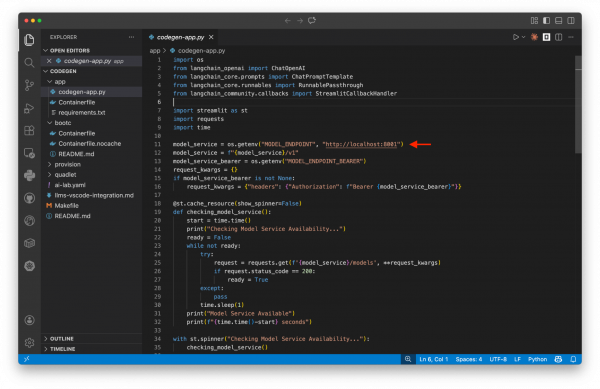The width and height of the screenshot is (600, 389).
Task: Open Containerfile under app folder
Action: pos(77,102)
